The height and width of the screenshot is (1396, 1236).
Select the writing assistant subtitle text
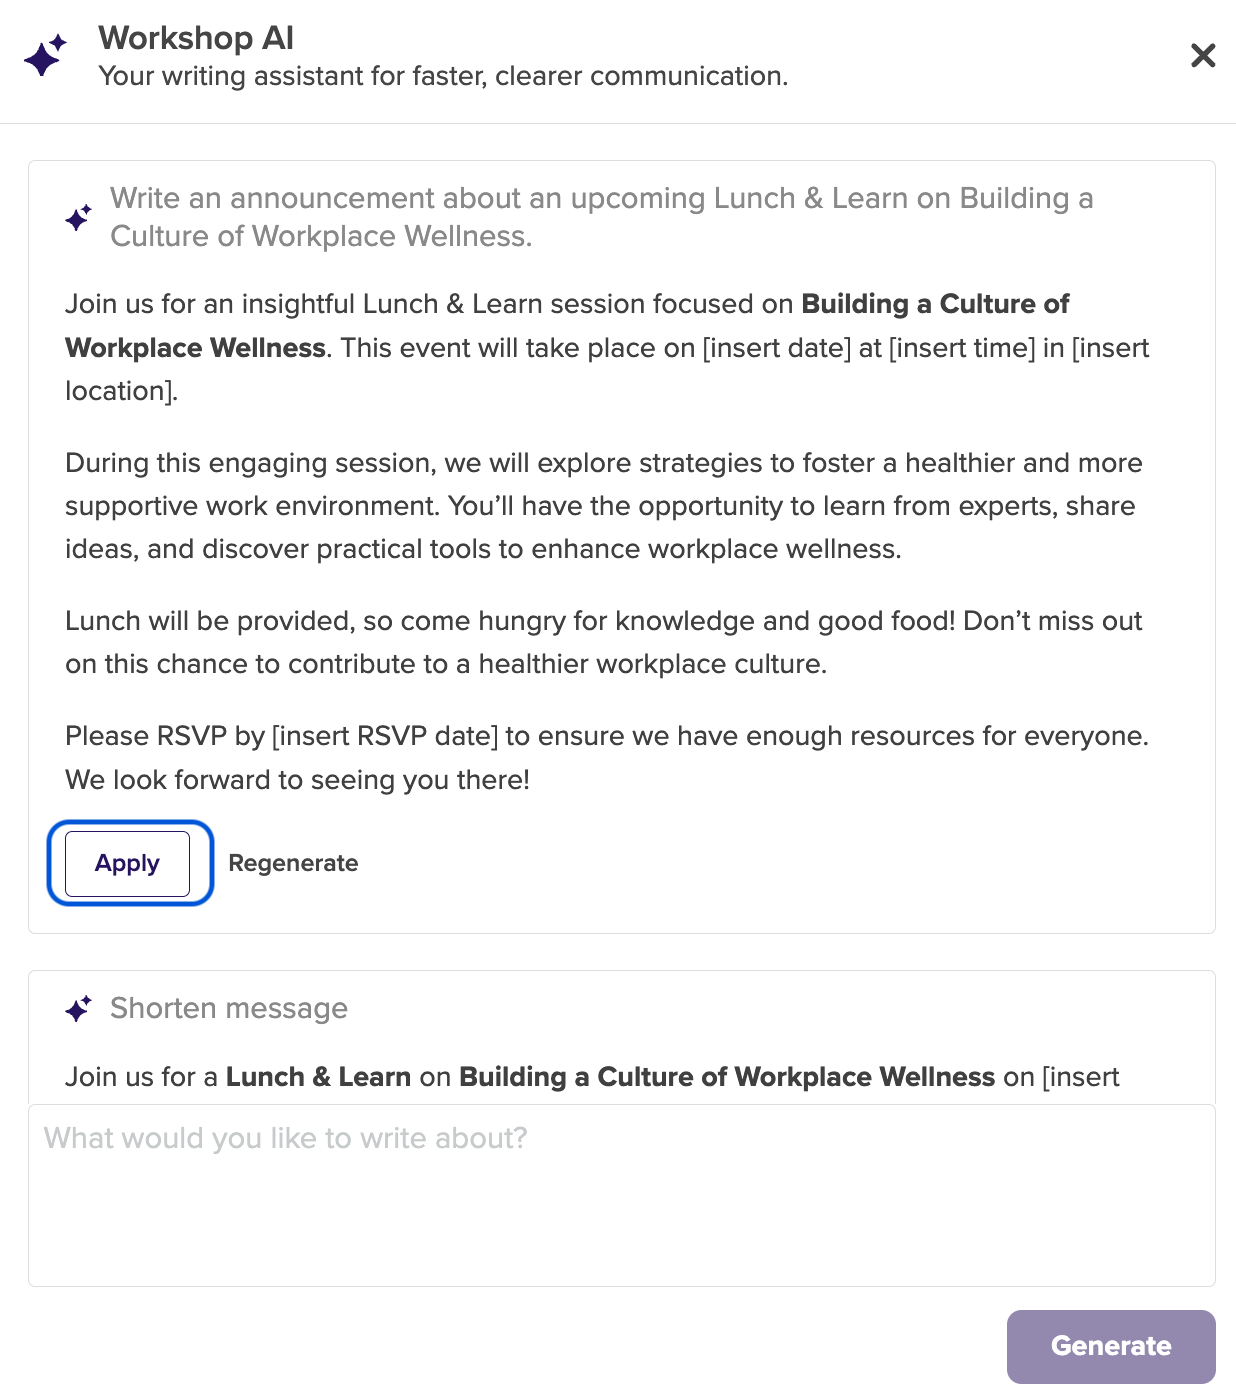(x=443, y=75)
